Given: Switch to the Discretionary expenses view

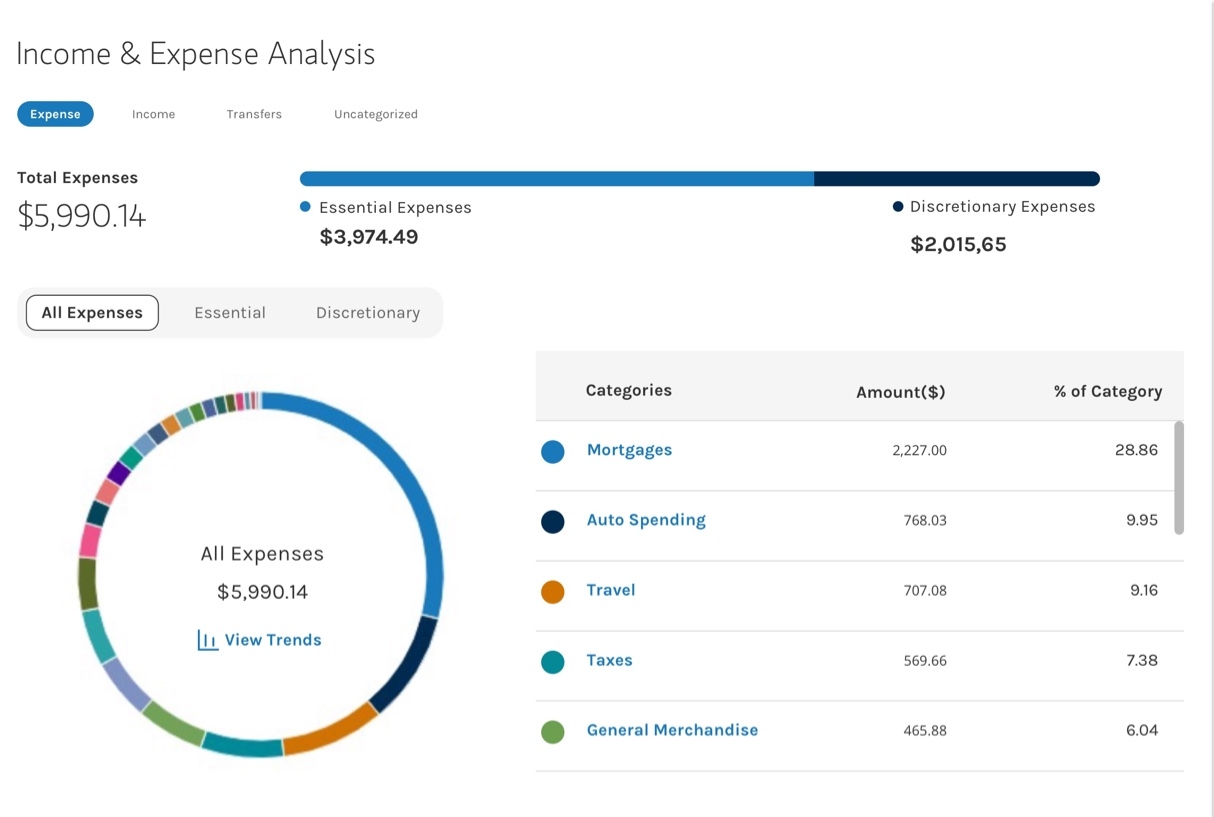Looking at the screenshot, I should click(367, 312).
